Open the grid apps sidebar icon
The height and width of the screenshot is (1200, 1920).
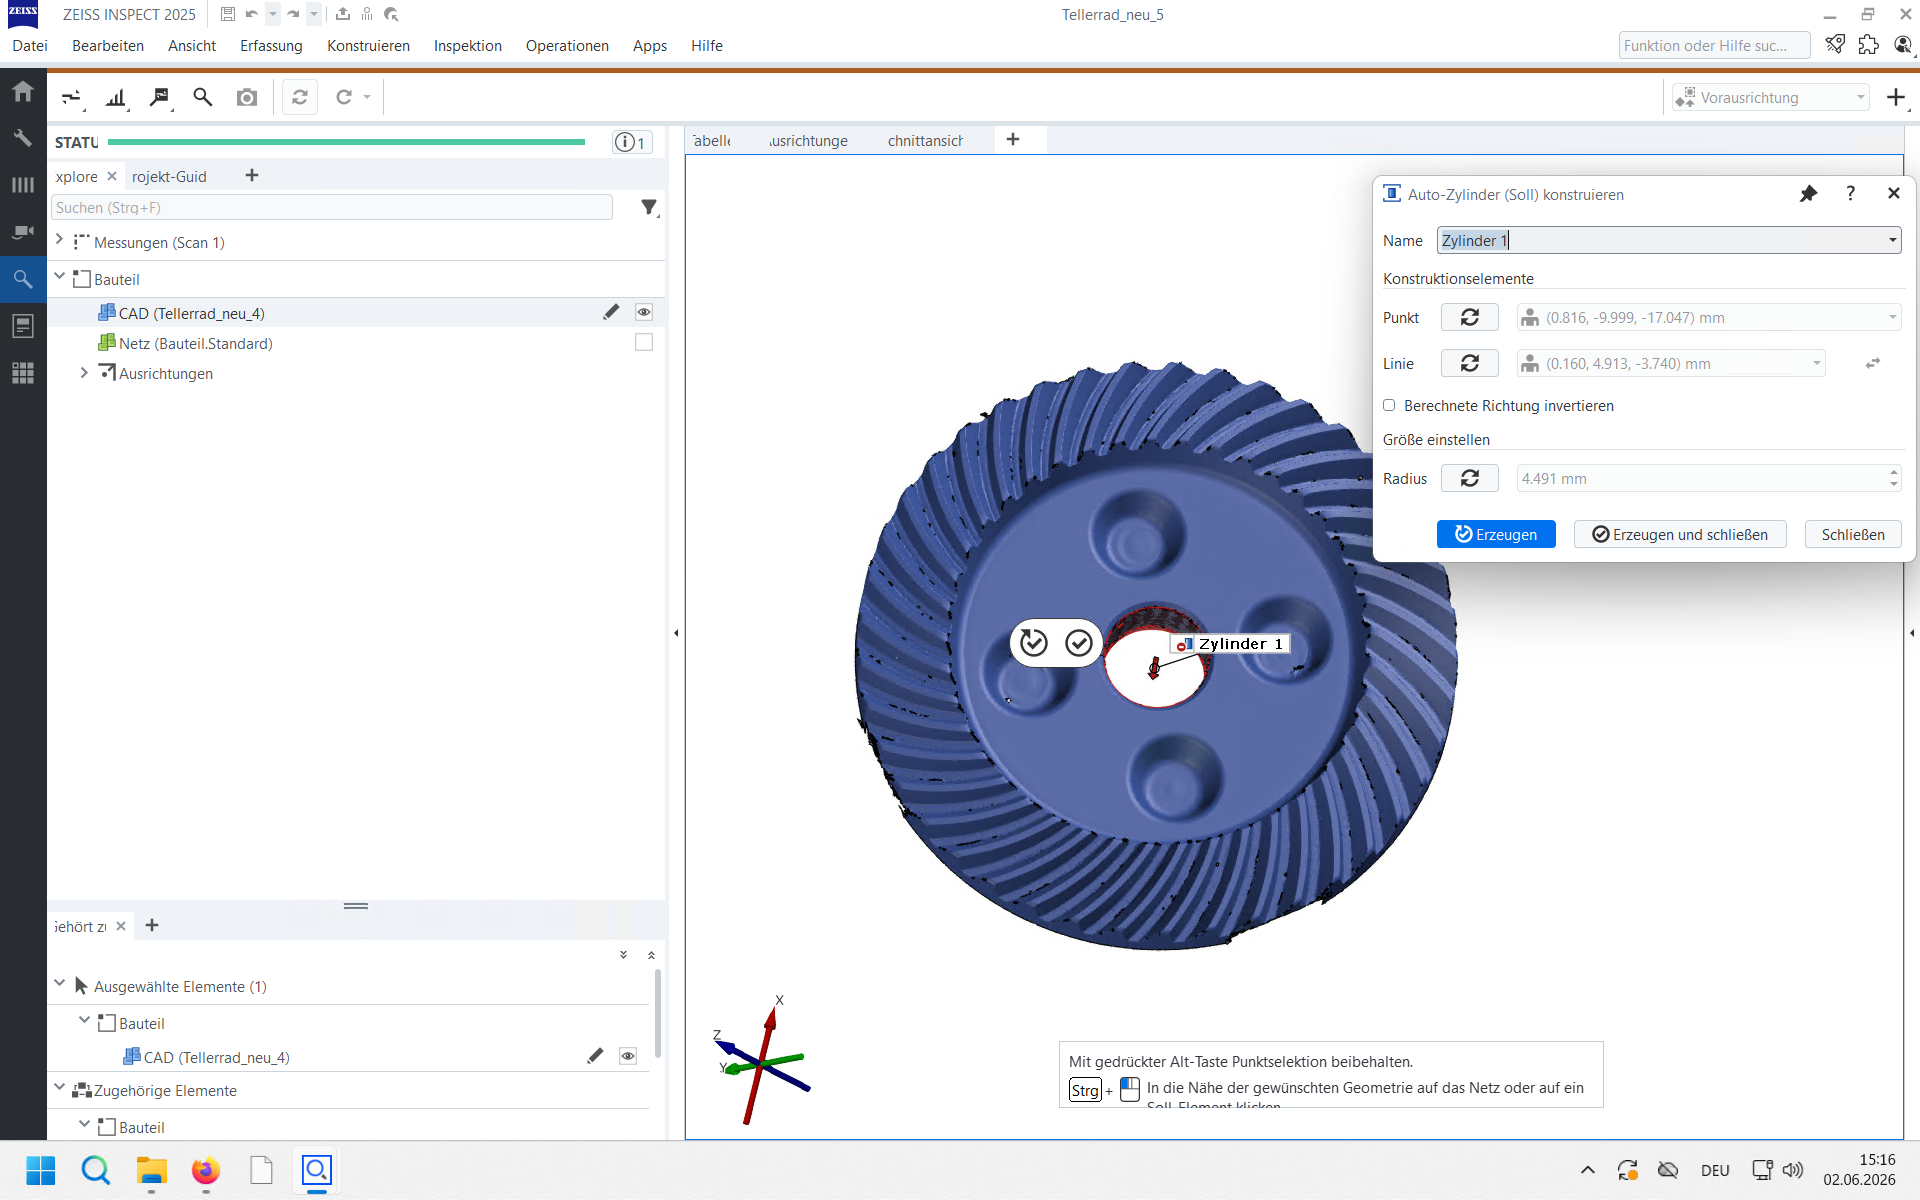point(23,373)
